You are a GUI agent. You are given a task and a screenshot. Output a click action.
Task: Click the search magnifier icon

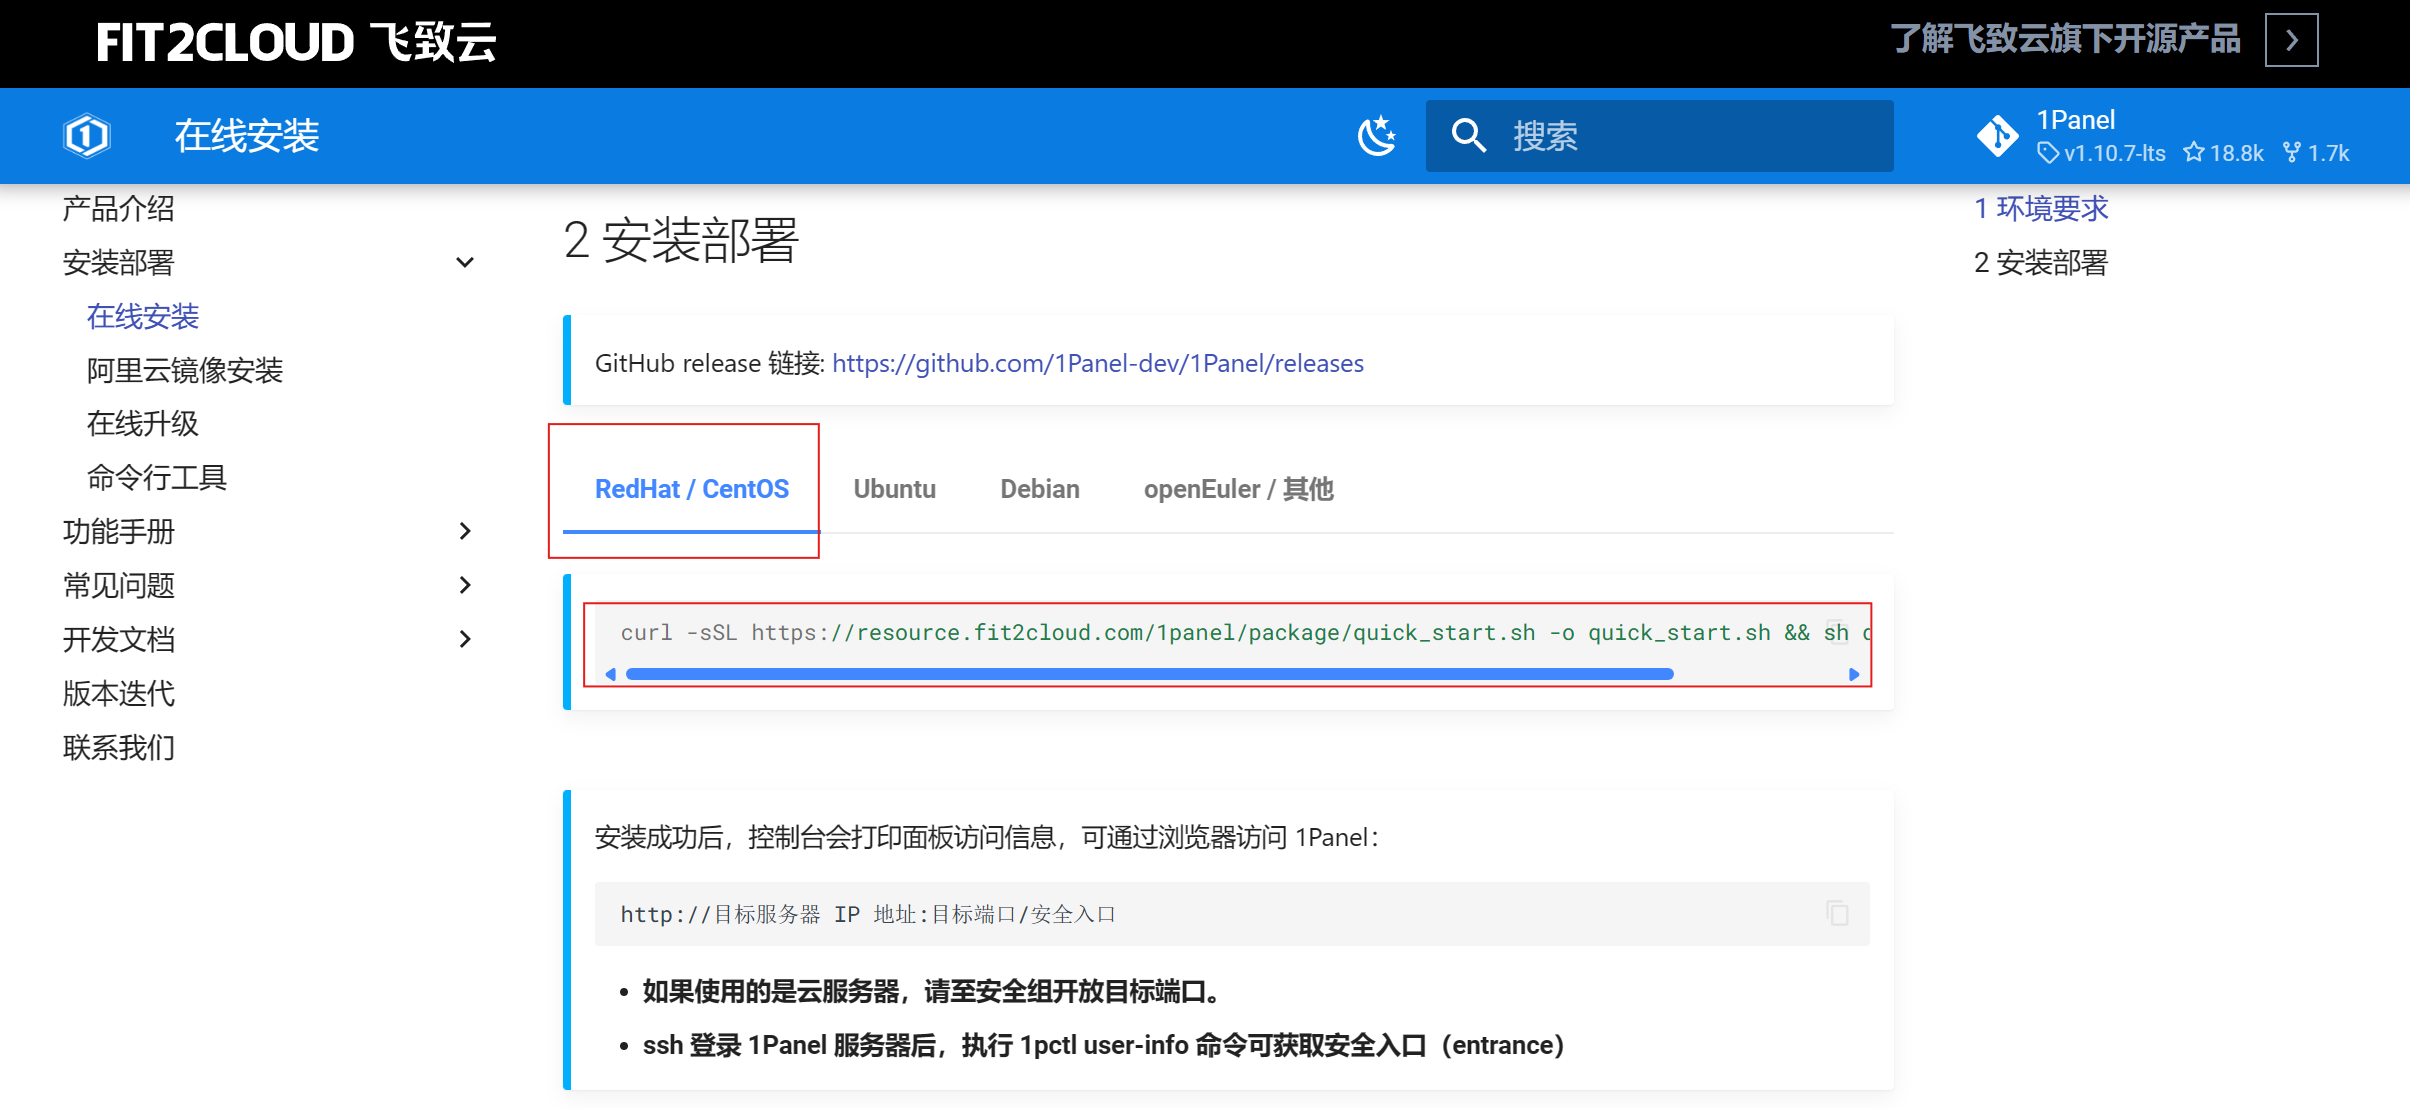tap(1468, 136)
